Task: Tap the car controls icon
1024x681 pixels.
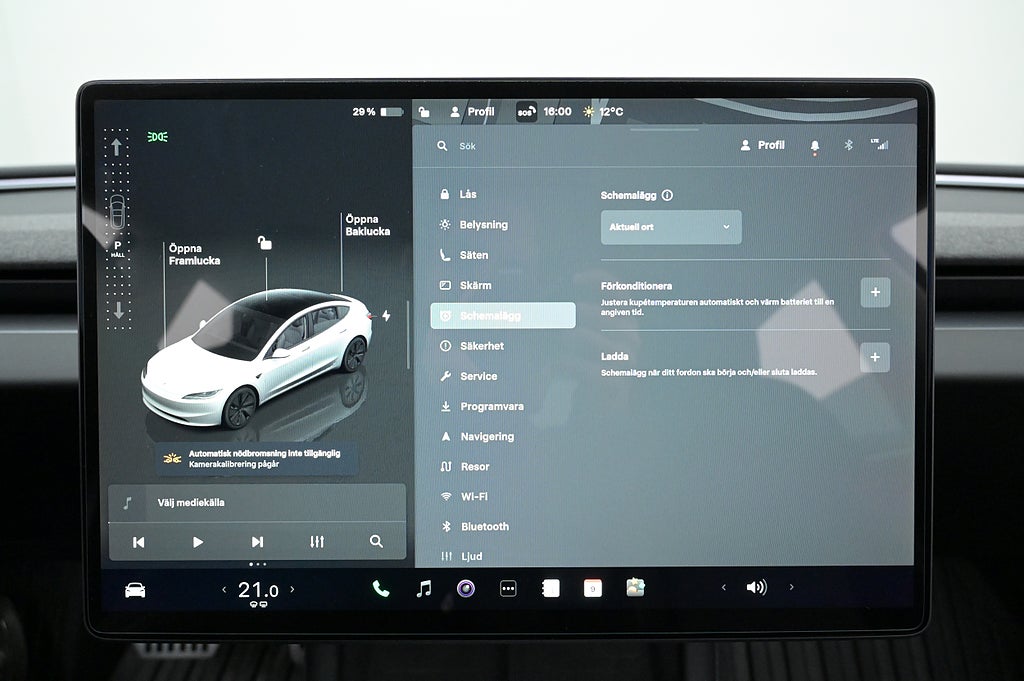Action: coord(135,590)
